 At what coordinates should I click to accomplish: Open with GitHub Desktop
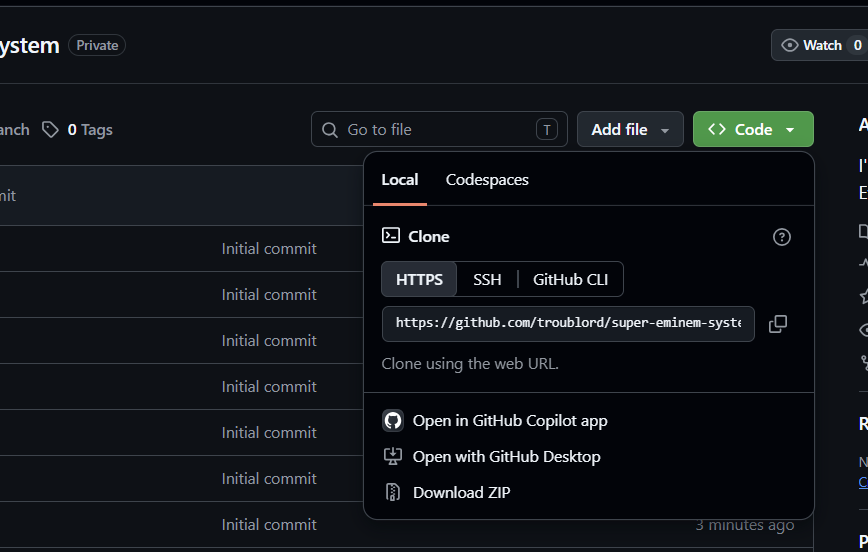point(492,457)
